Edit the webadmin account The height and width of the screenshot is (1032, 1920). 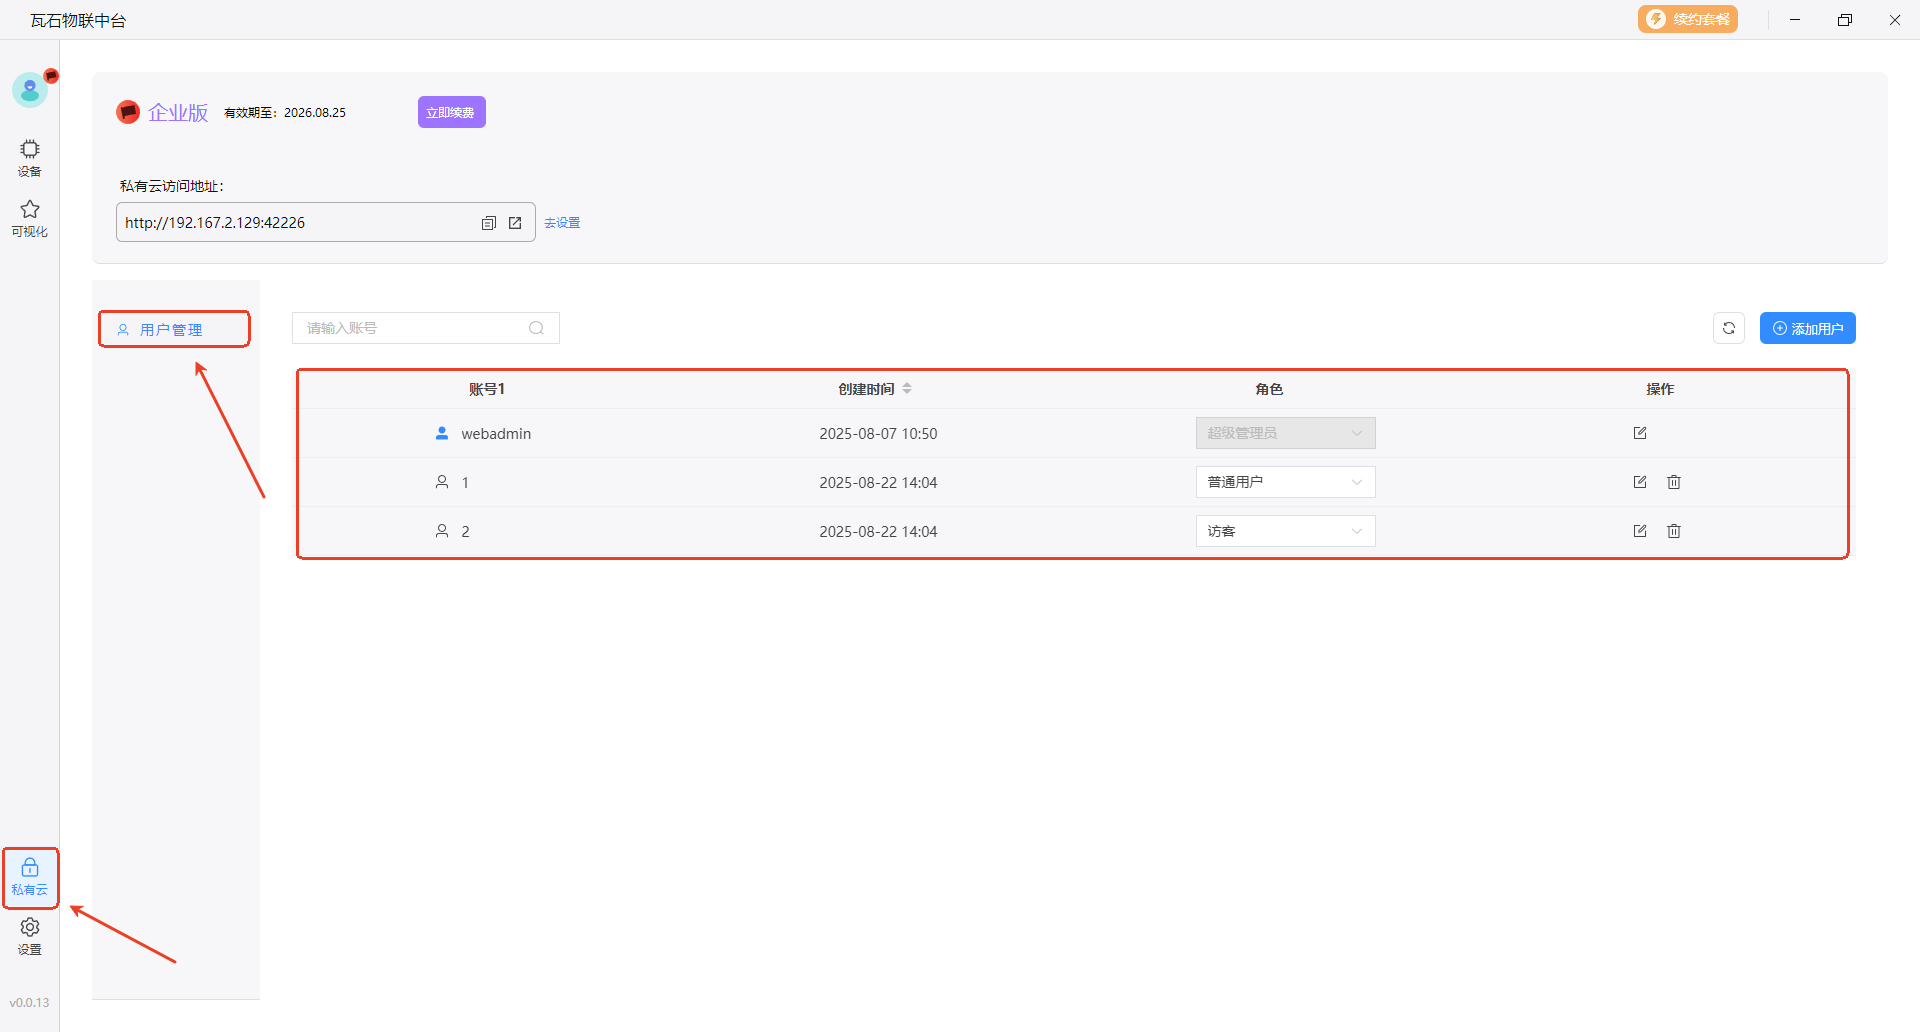(1640, 433)
